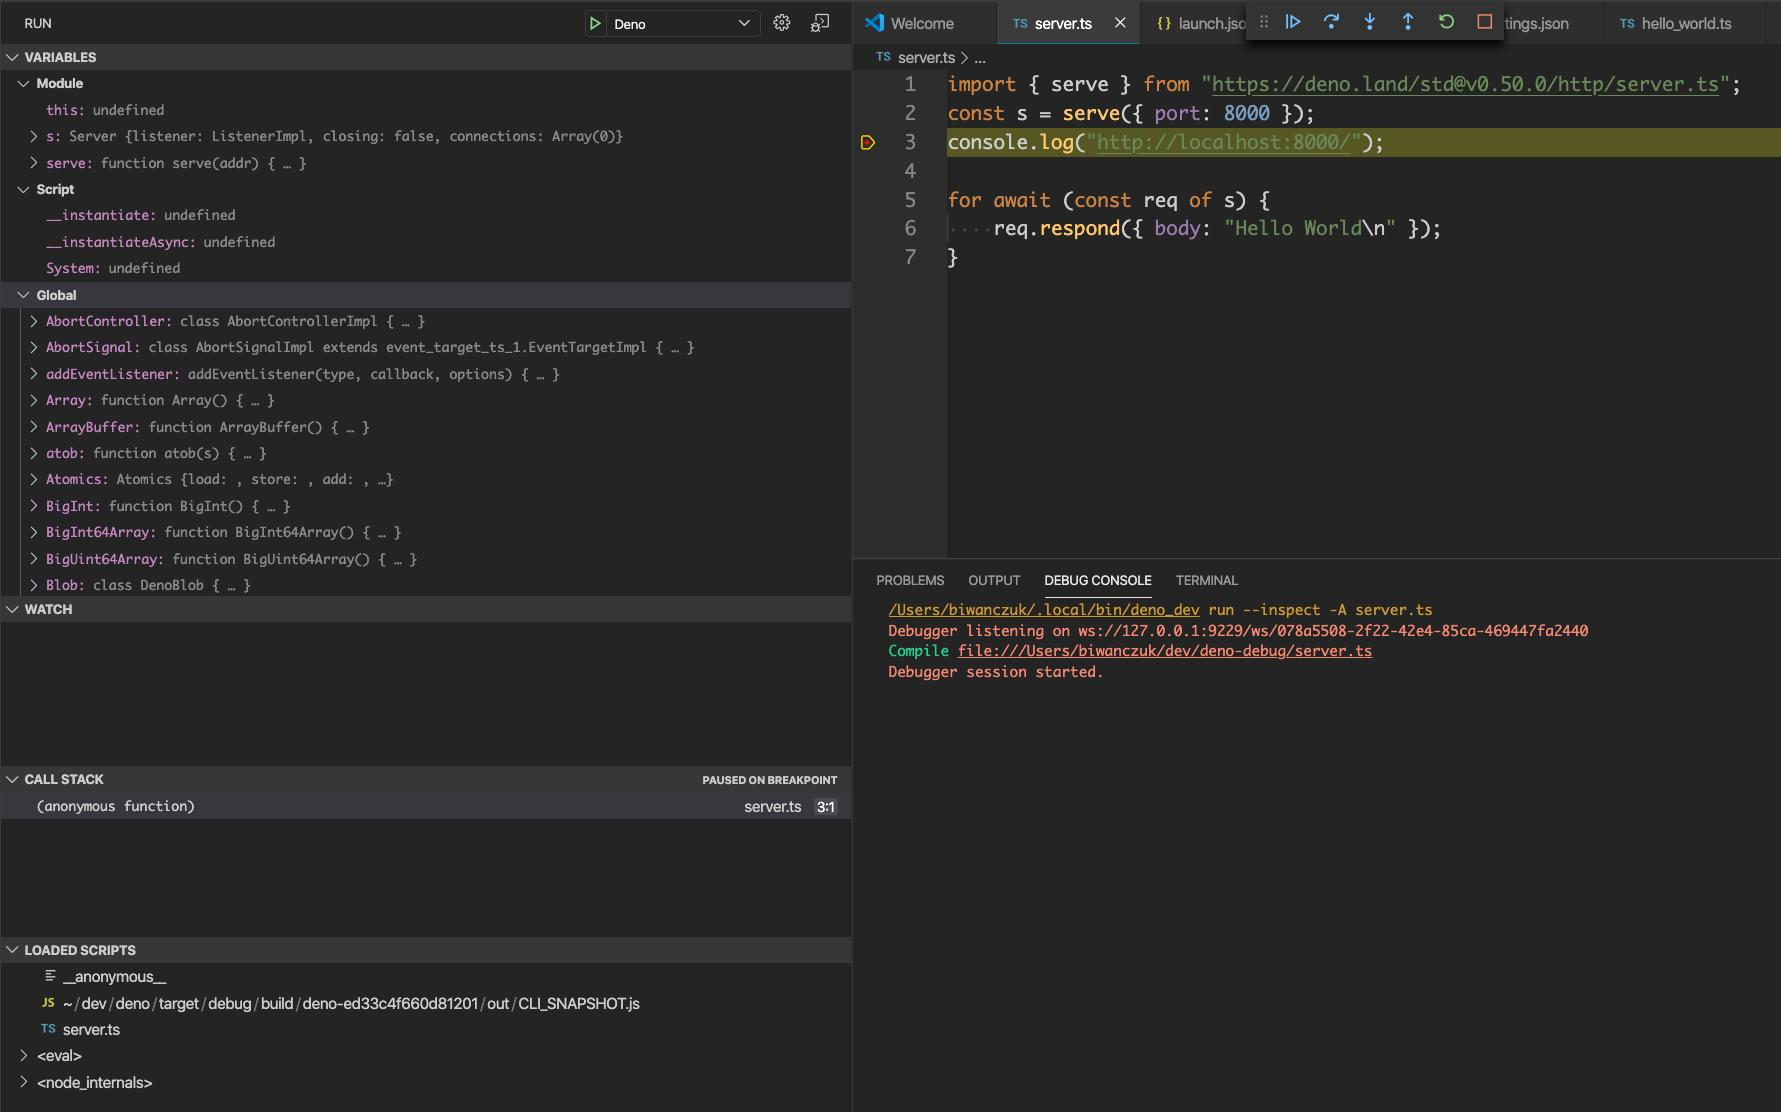Screen dimensions: 1781x1112
Task: Click the Step Over debug icon
Action: 1331,22
